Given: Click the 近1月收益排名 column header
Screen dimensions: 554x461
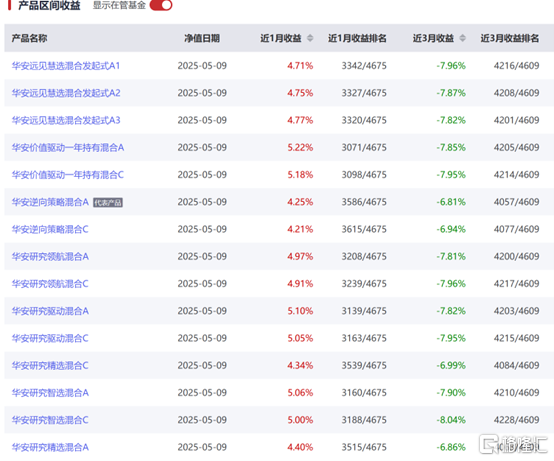Looking at the screenshot, I should 357,38.
